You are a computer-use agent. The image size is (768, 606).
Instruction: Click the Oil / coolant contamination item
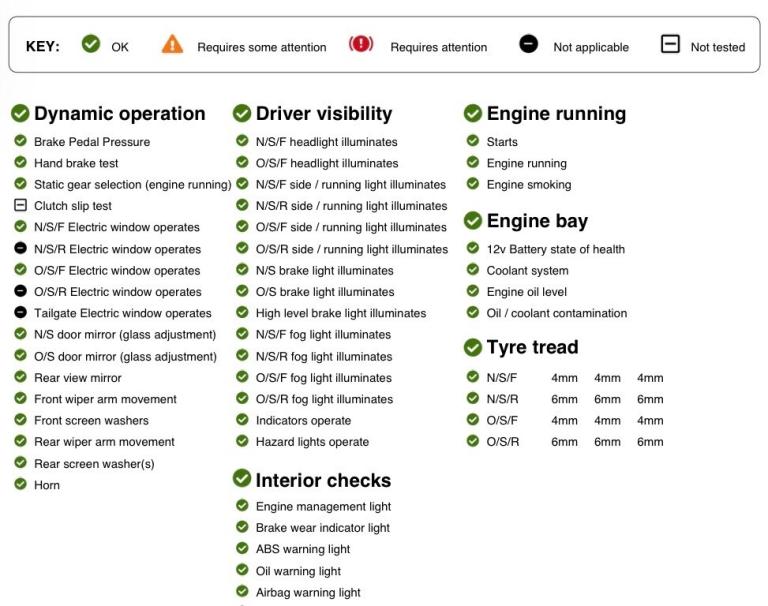556,313
